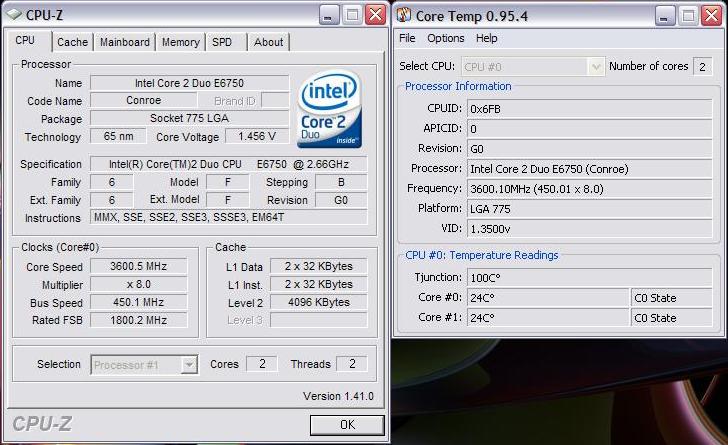Click the Intel Core 2 Duo logo
Viewport: 728px width, 445px height.
[329, 109]
